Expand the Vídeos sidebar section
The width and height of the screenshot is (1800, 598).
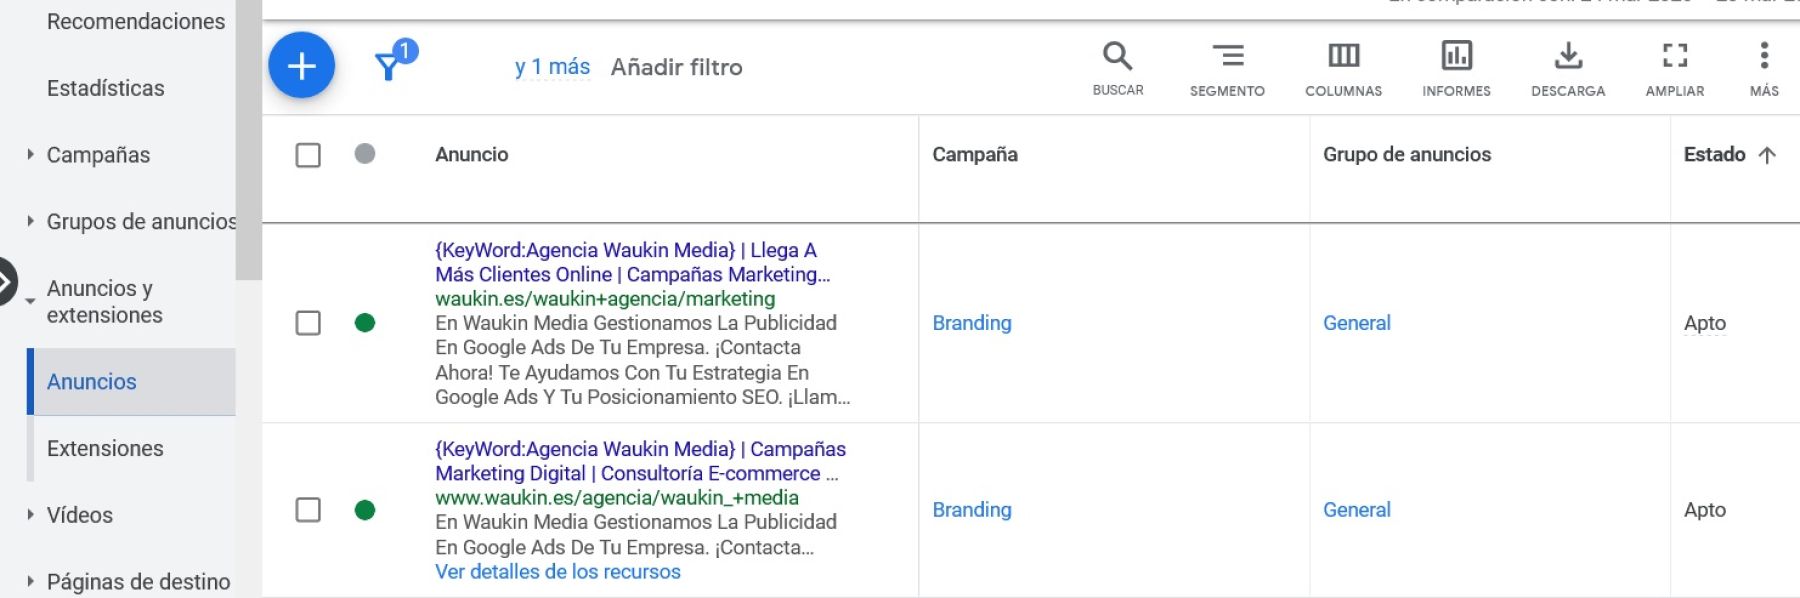coord(80,515)
